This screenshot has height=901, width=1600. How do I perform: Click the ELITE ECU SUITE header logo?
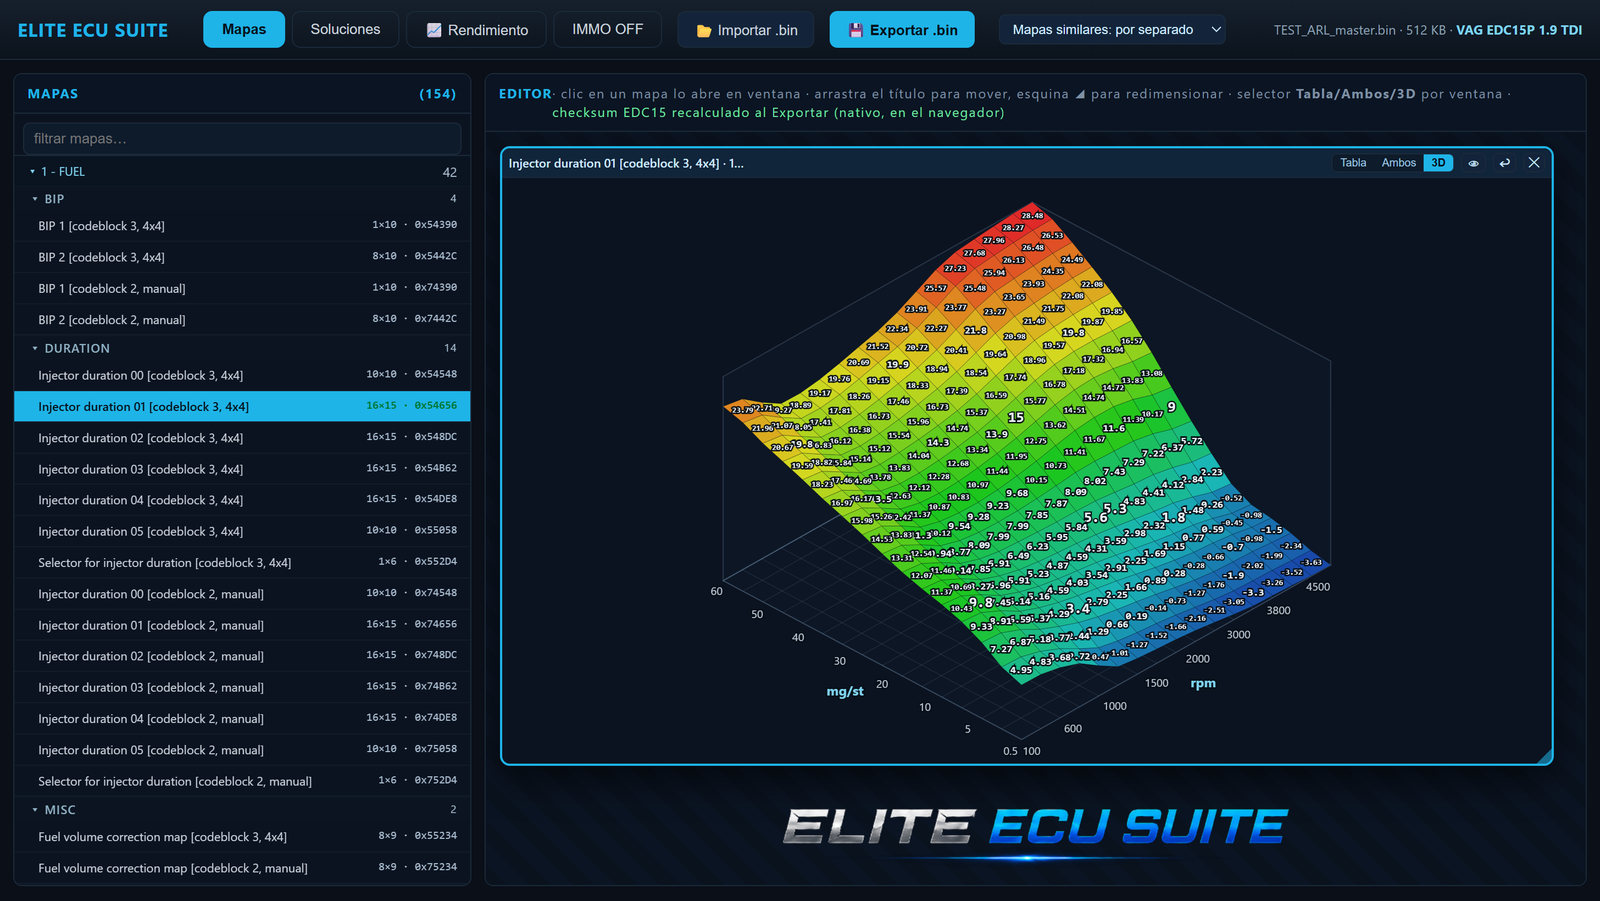point(93,30)
